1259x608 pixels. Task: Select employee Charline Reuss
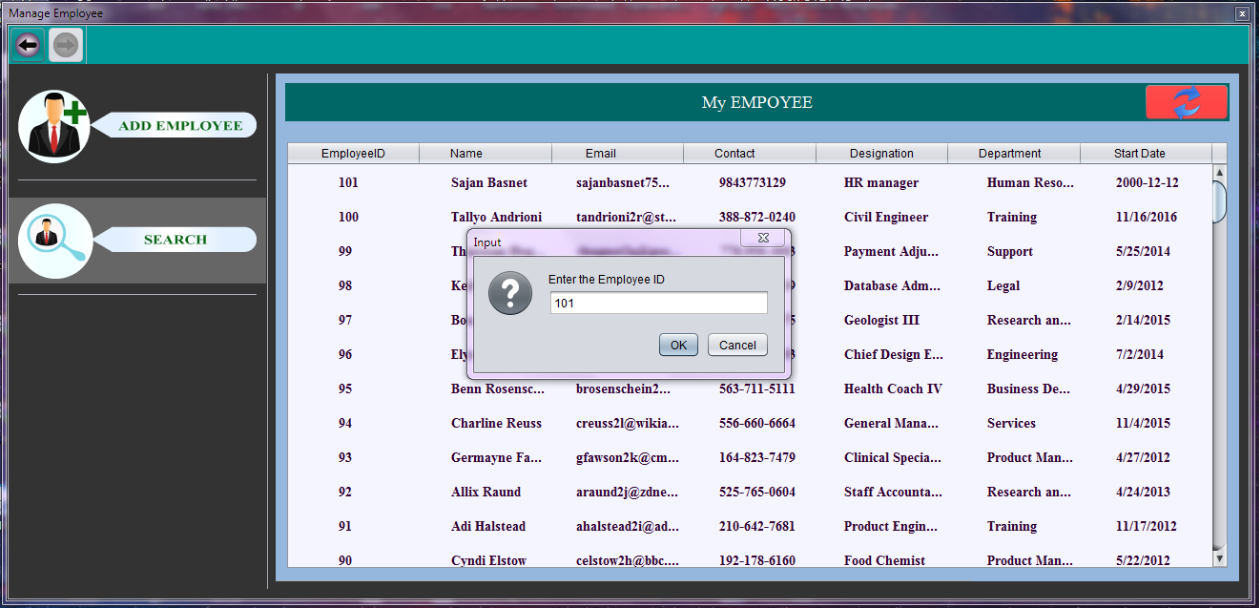point(496,423)
